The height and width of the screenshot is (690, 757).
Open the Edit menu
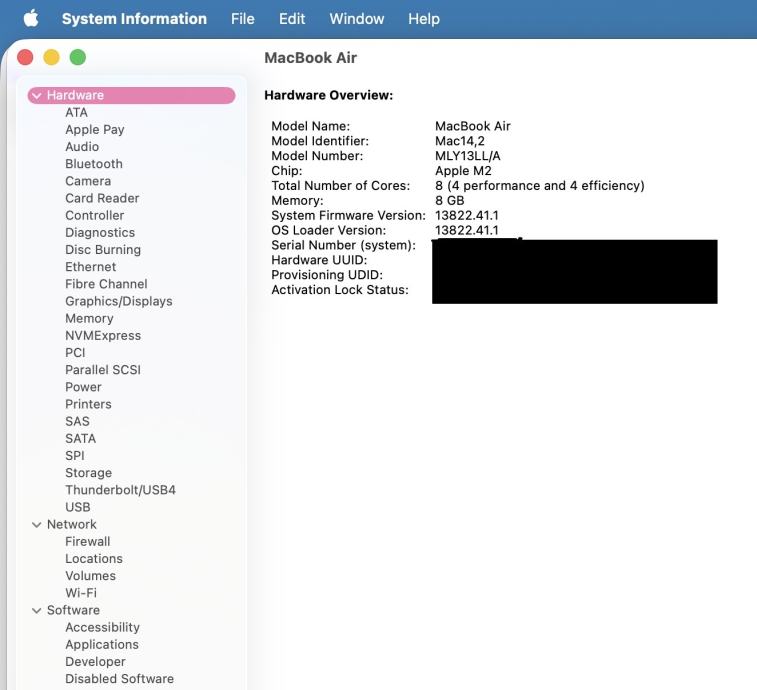pyautogui.click(x=292, y=19)
